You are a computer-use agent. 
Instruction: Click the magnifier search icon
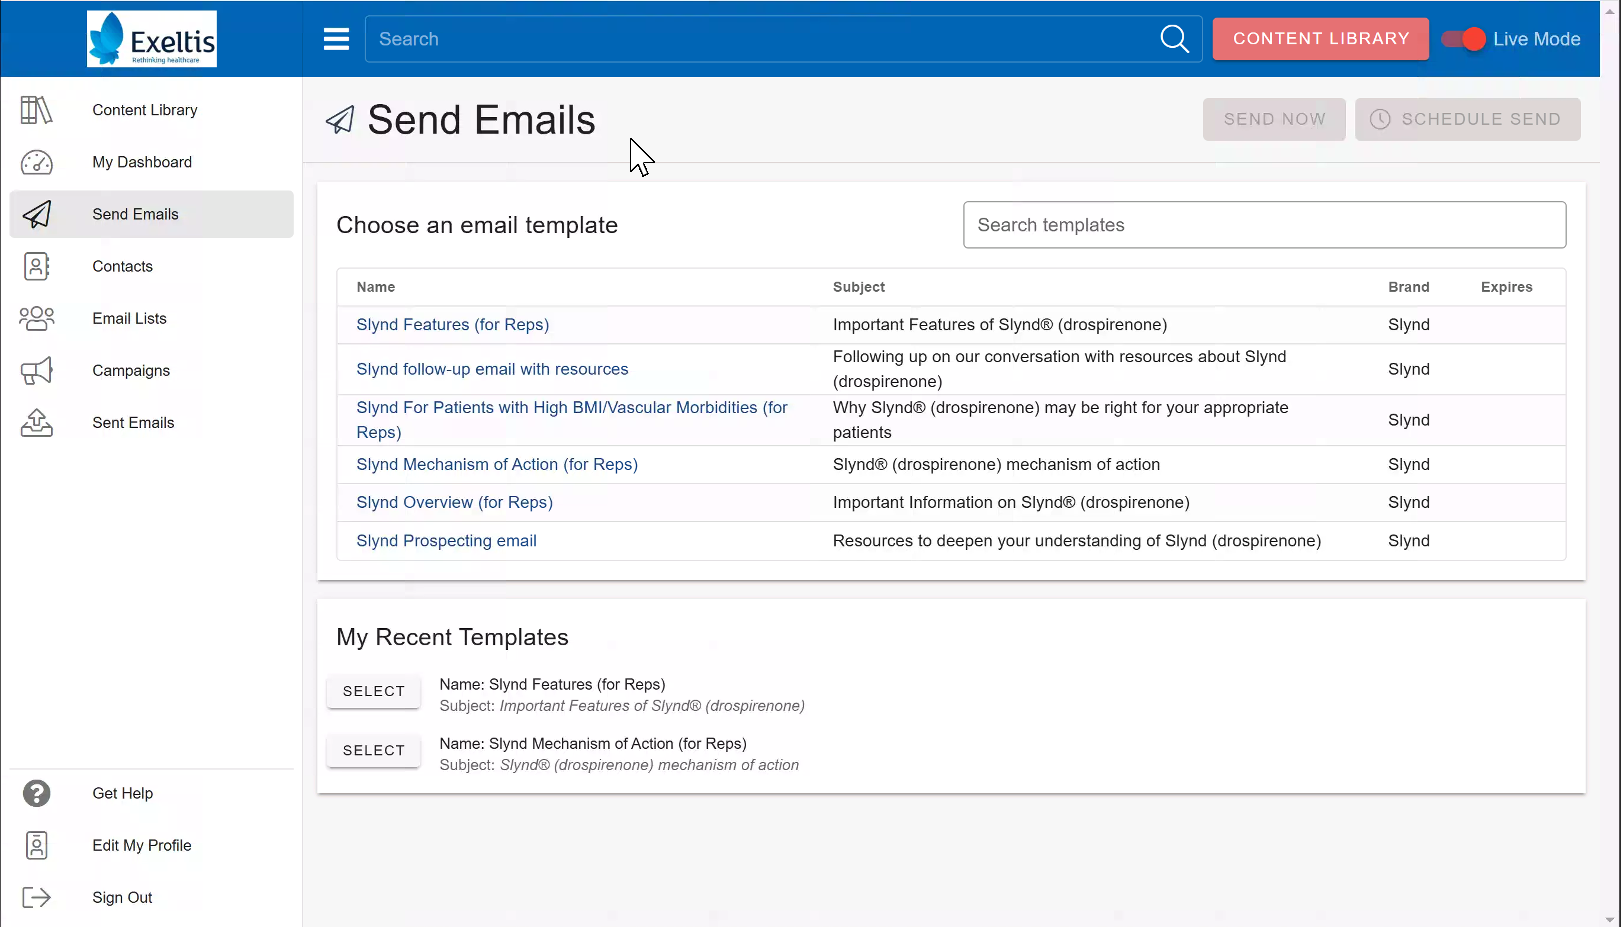(x=1174, y=39)
